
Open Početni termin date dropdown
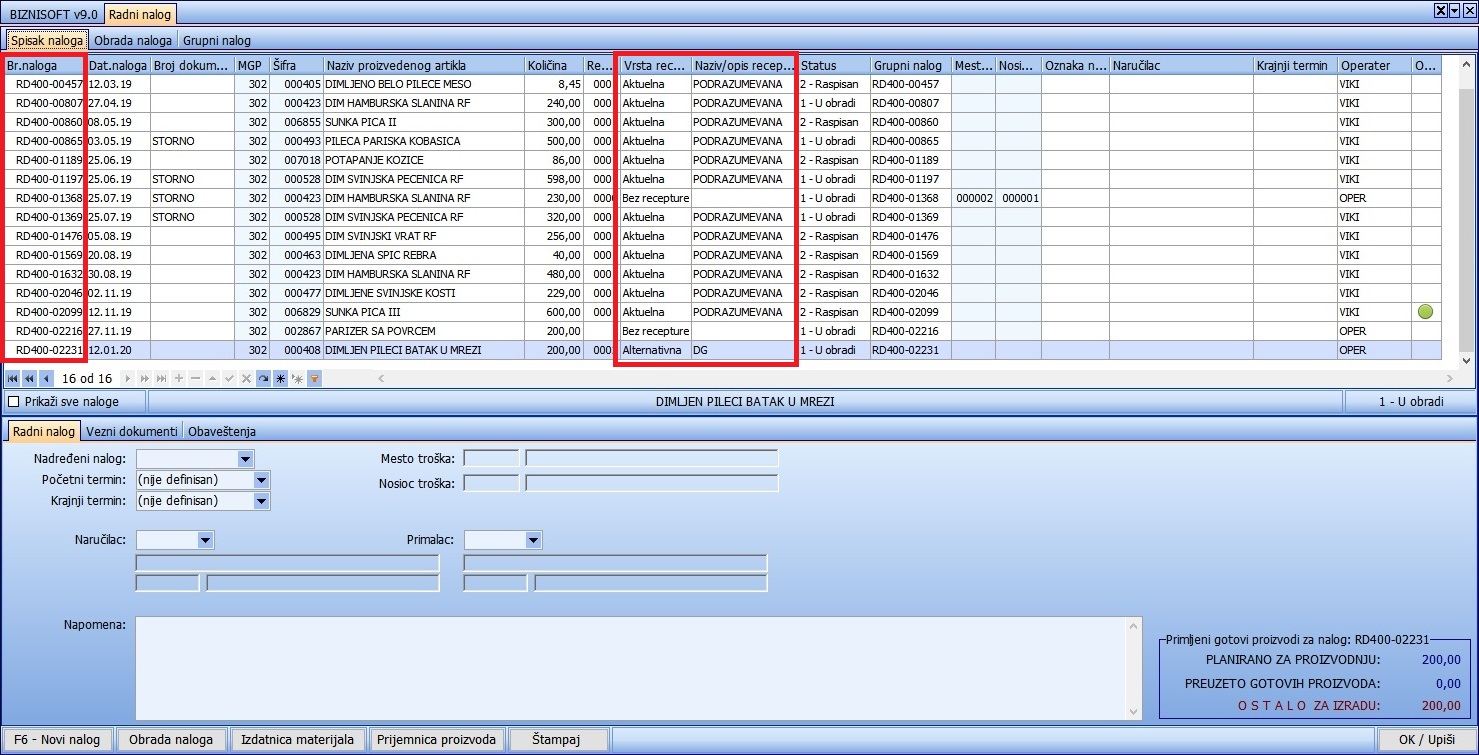[262, 480]
